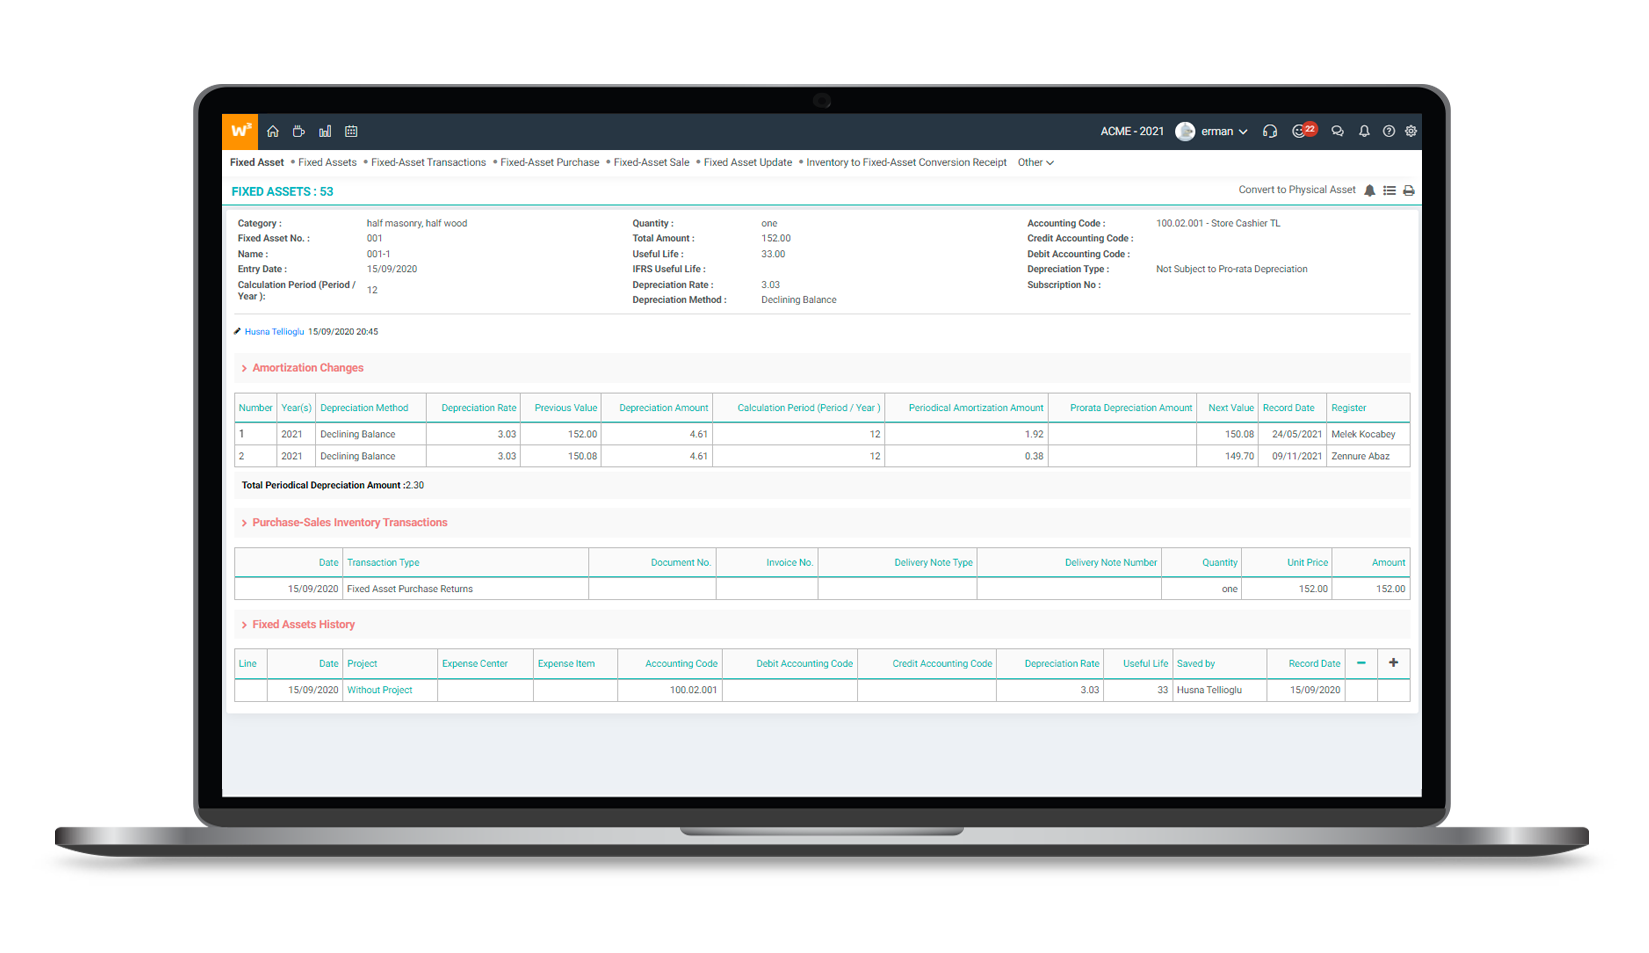
Task: Open the smiley icon with 22 badge
Action: (x=1301, y=131)
